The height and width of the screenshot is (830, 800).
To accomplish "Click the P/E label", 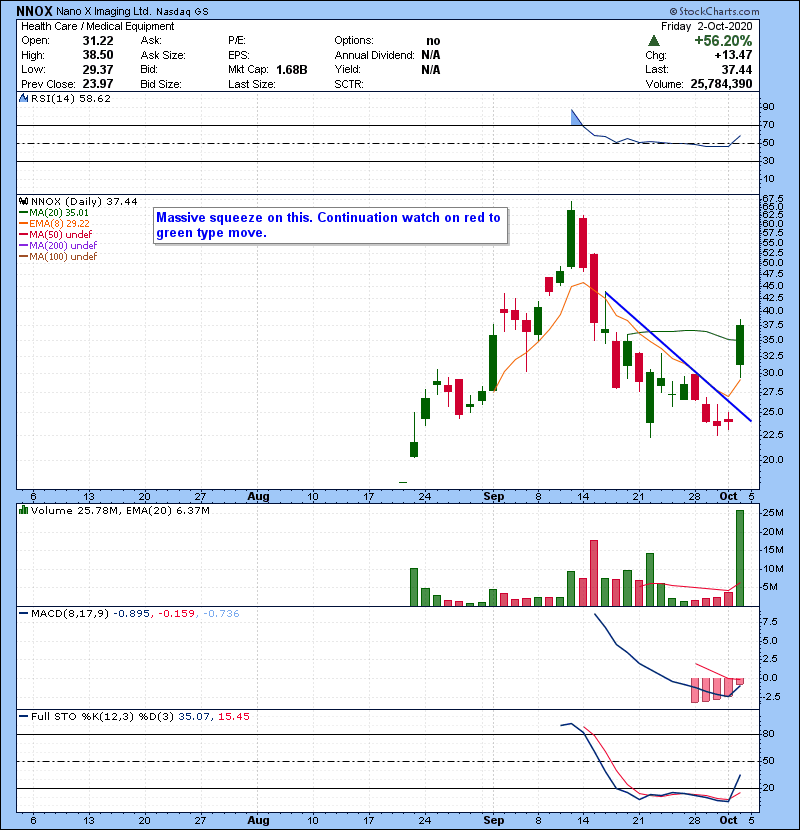I will (x=237, y=40).
